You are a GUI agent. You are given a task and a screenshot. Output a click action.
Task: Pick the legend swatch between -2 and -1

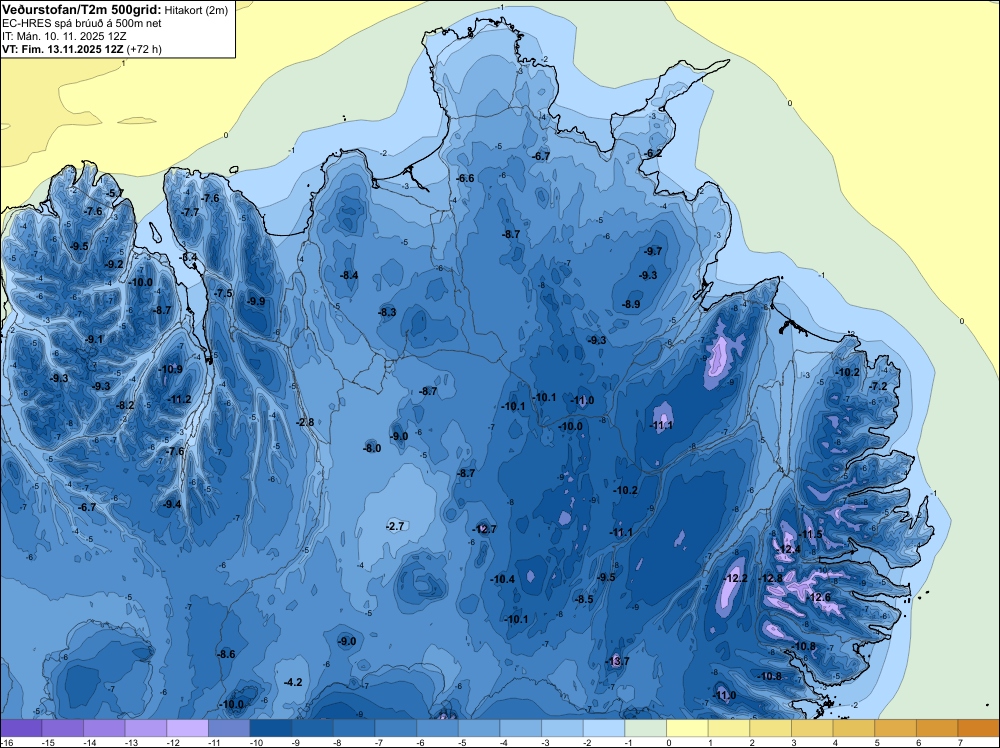[604, 728]
